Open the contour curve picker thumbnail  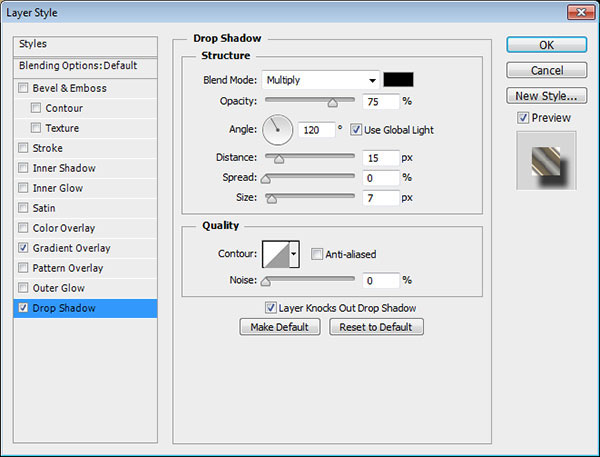276,254
